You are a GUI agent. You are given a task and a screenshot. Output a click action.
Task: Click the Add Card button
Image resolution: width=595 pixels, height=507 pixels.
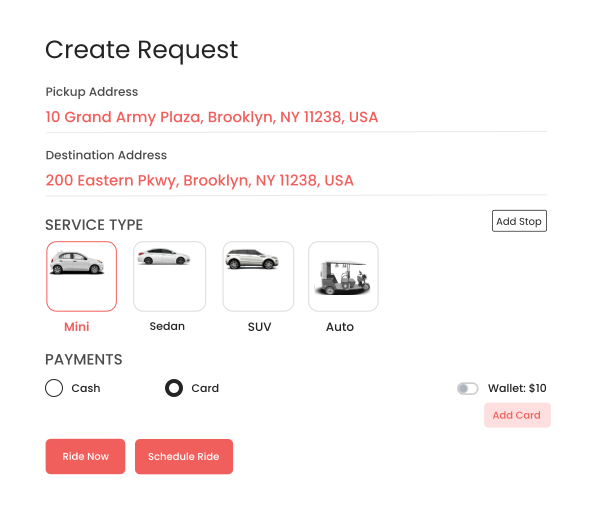tap(517, 415)
